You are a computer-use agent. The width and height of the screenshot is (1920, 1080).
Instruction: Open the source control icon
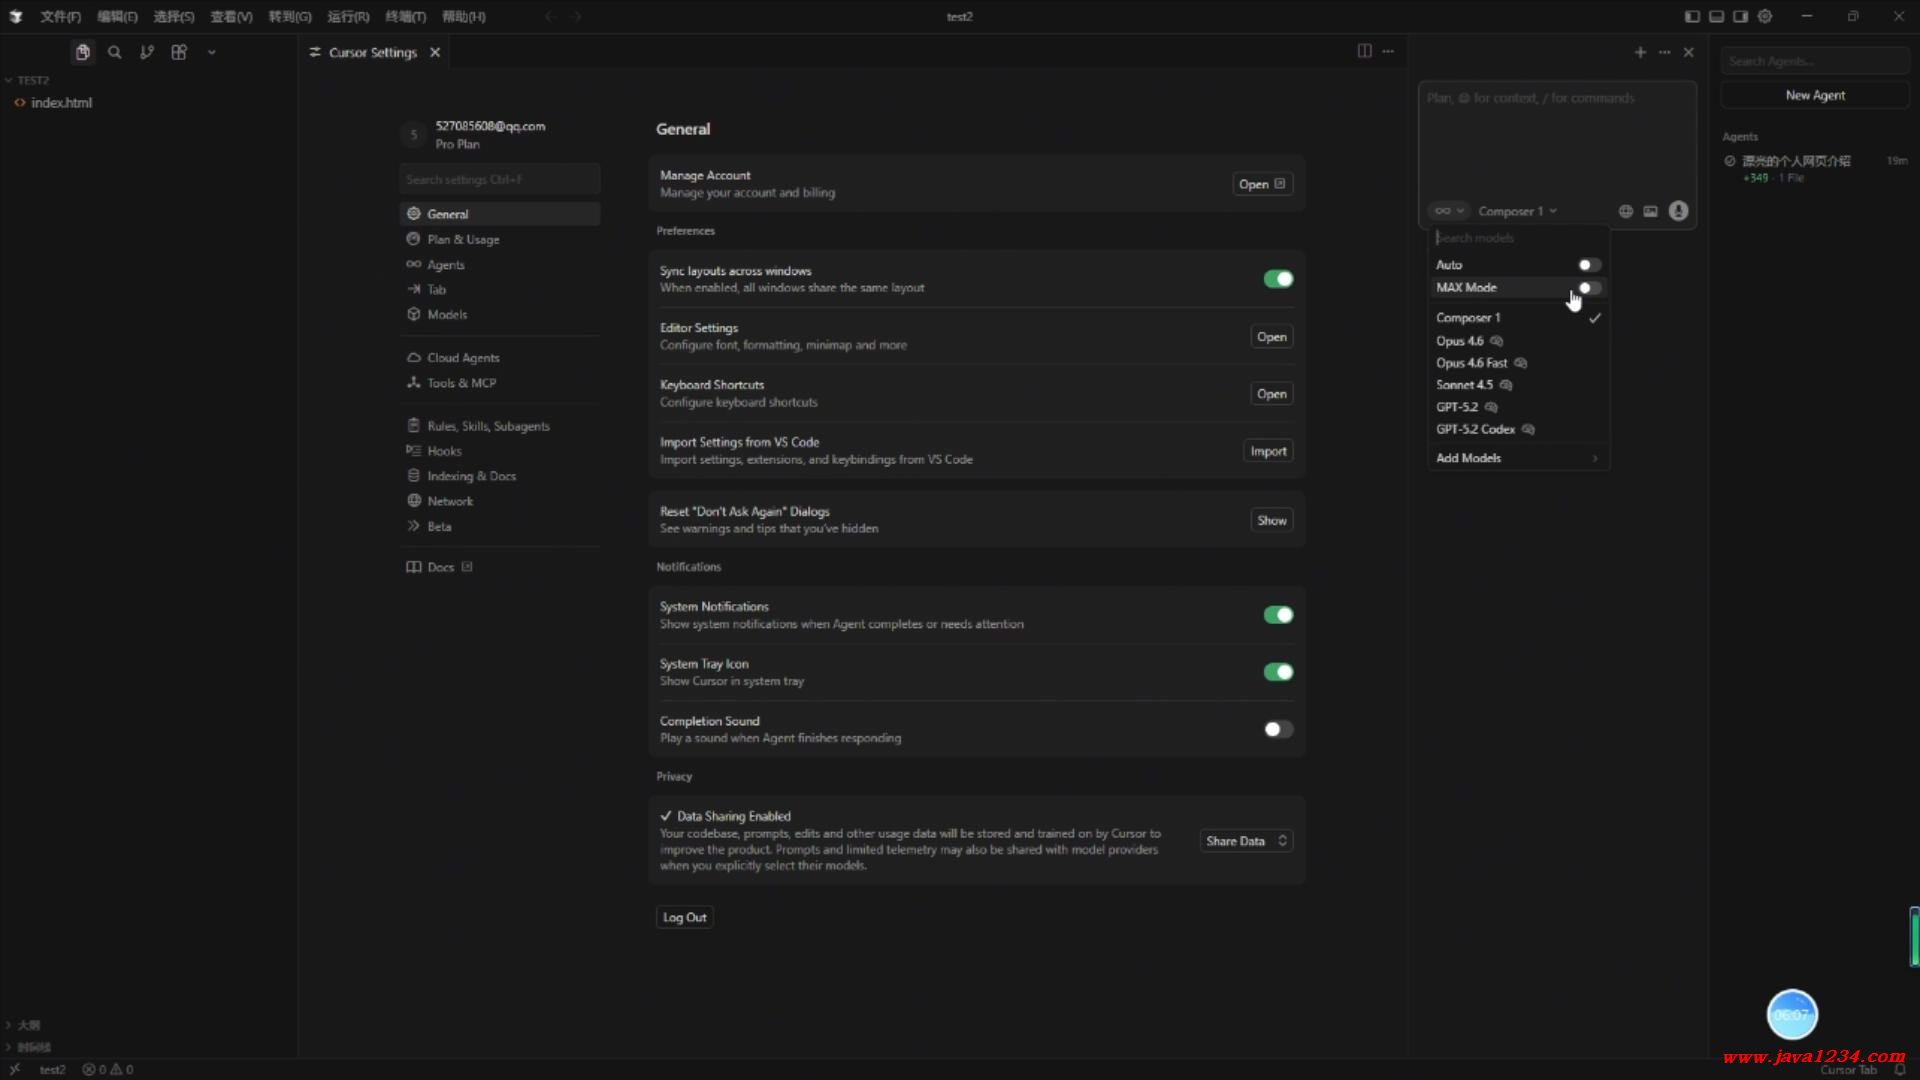147,52
